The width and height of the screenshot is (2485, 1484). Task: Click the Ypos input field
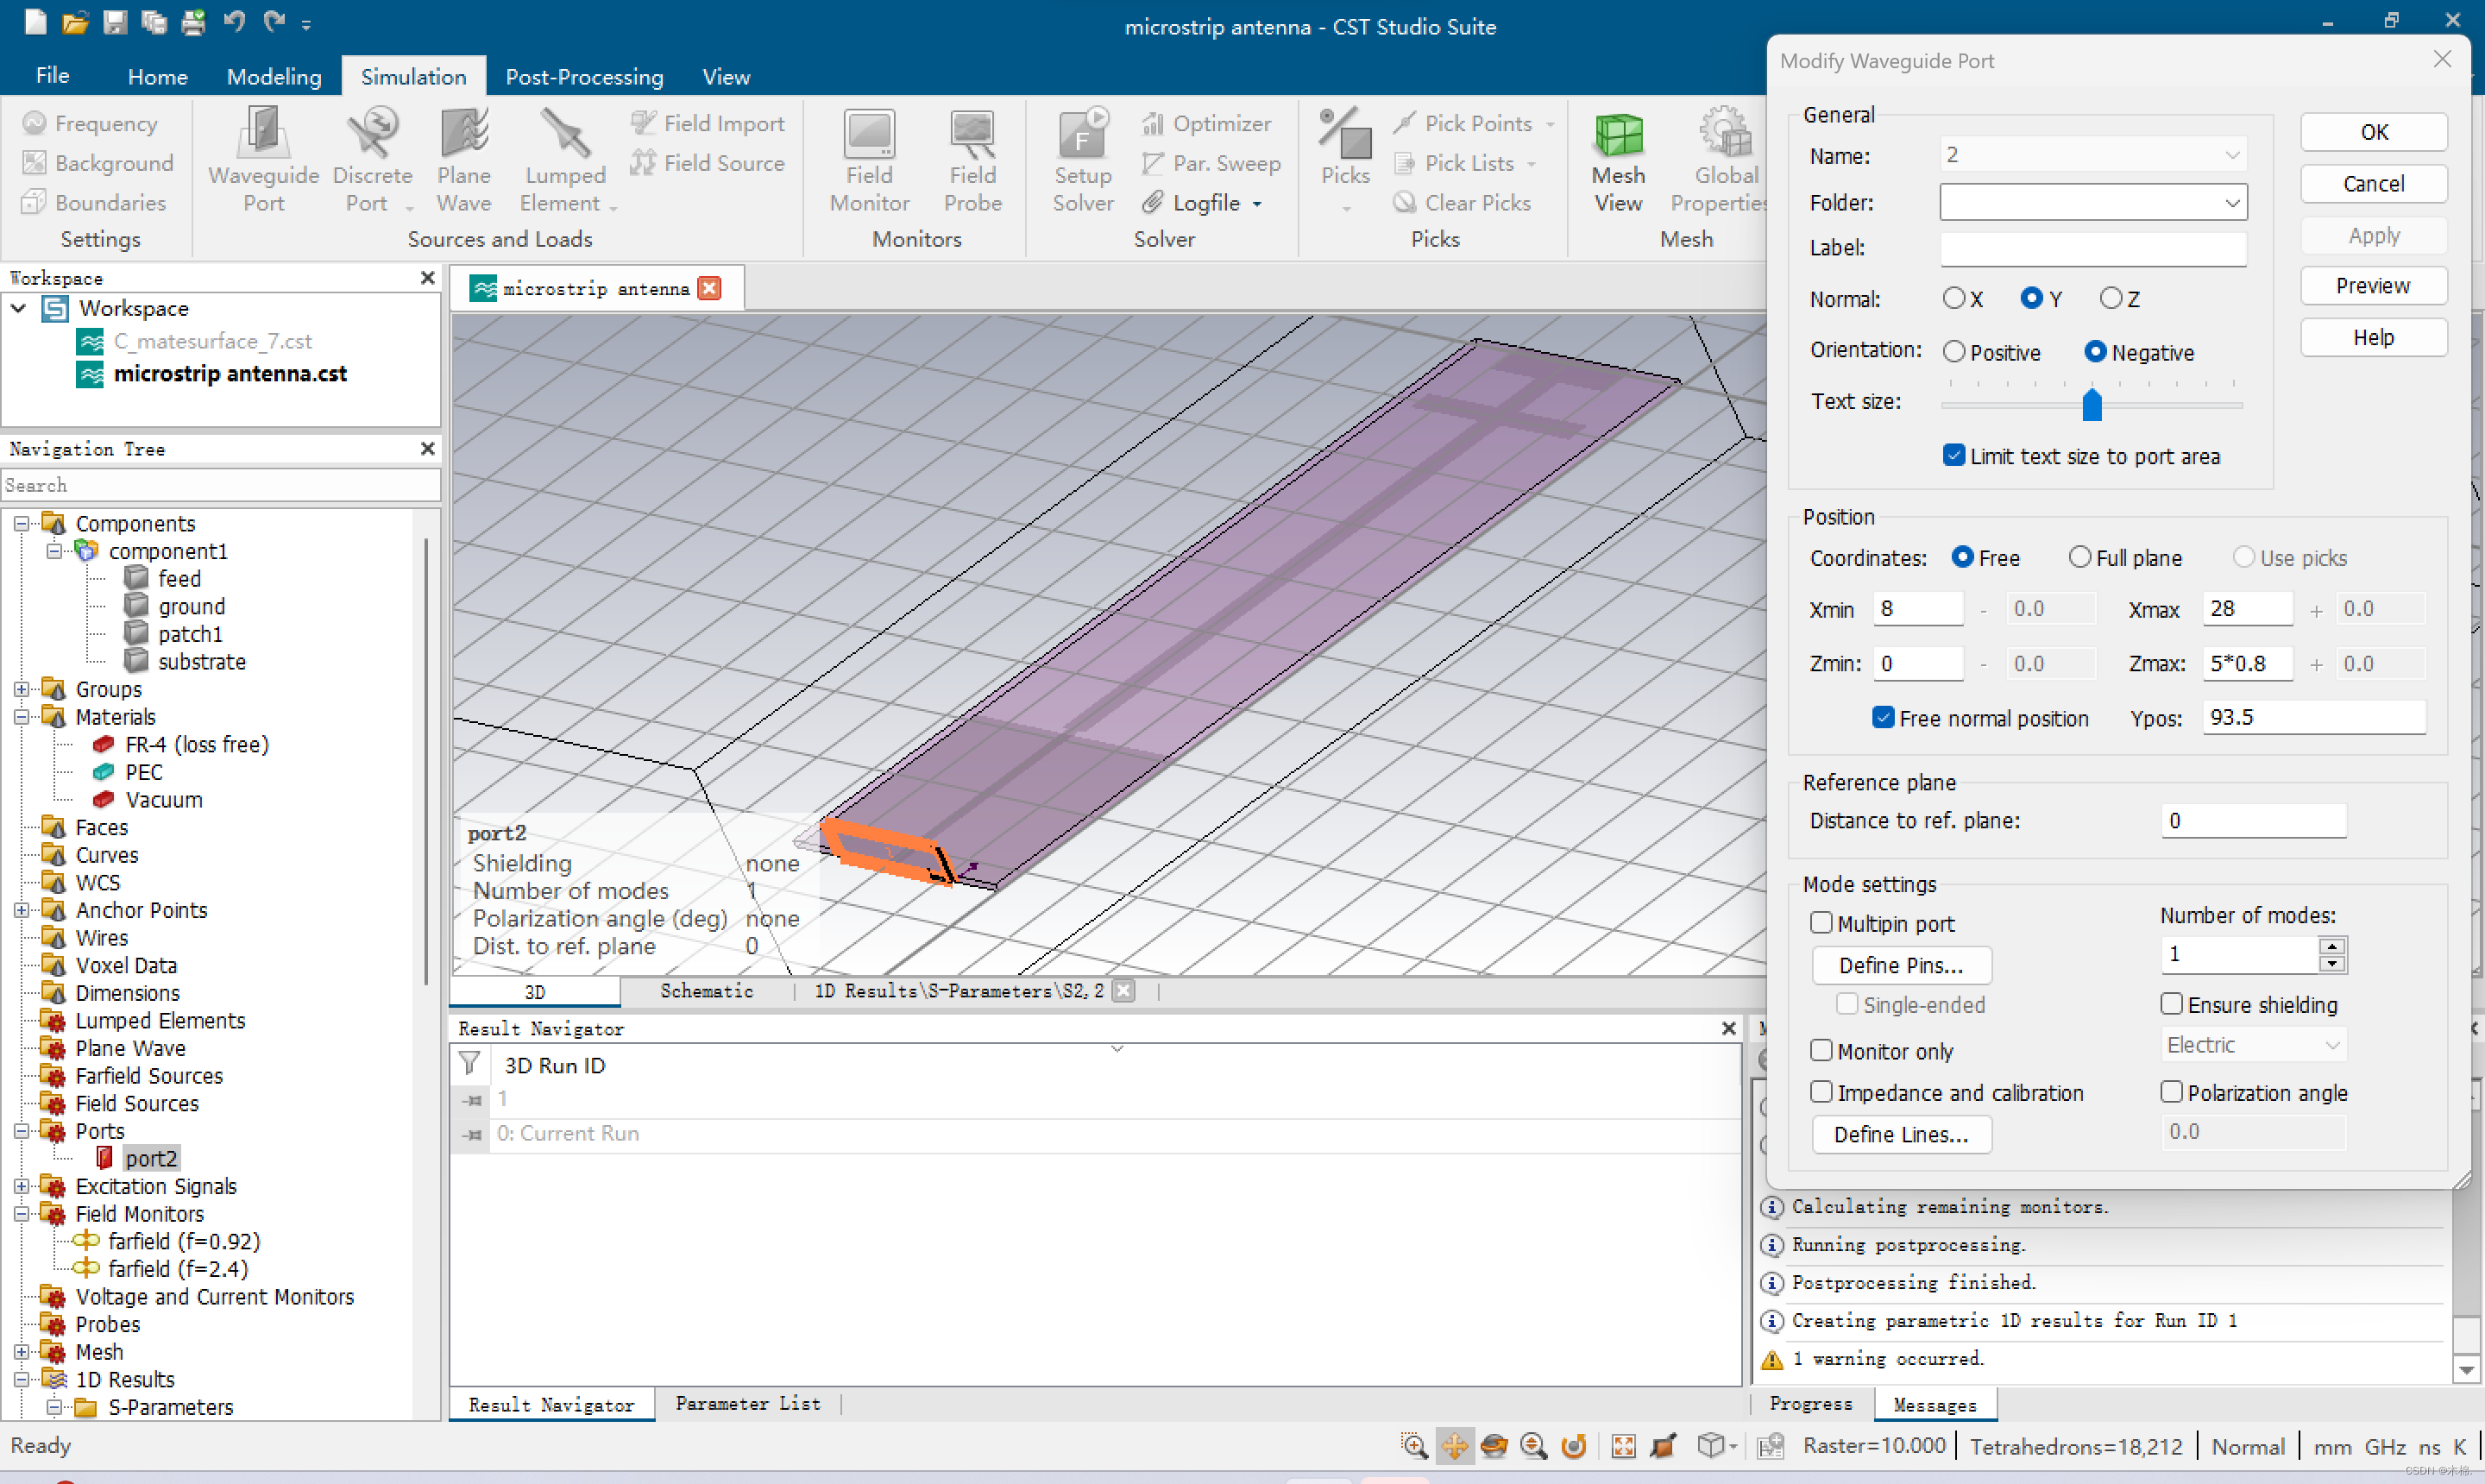[x=2312, y=717]
